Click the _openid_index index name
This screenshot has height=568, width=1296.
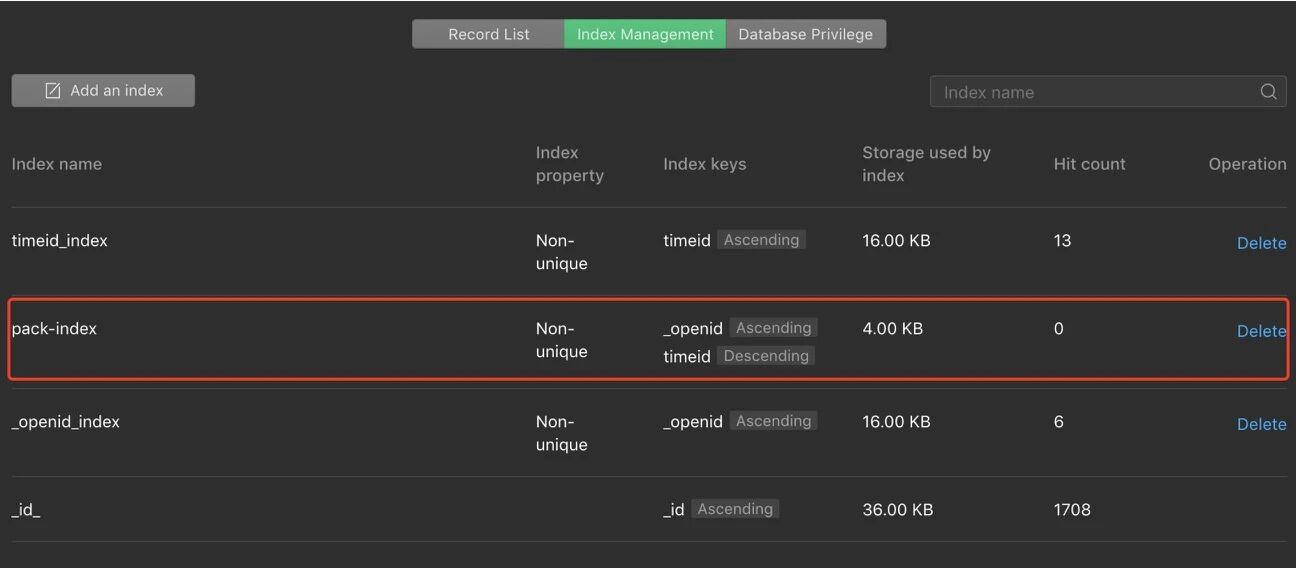(x=66, y=422)
